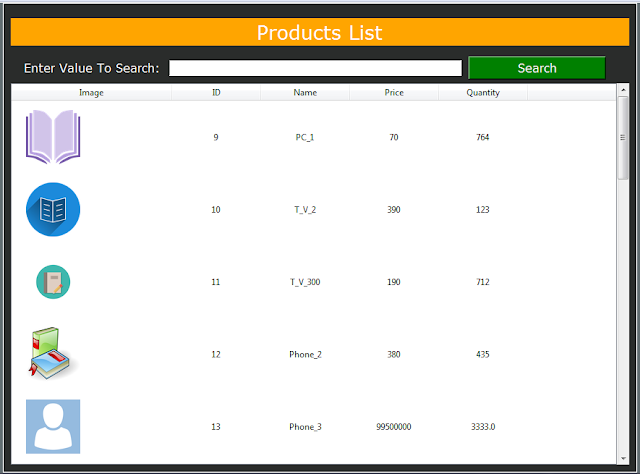The height and width of the screenshot is (474, 640).
Task: Select name cell "T_V_300"
Action: coord(305,282)
